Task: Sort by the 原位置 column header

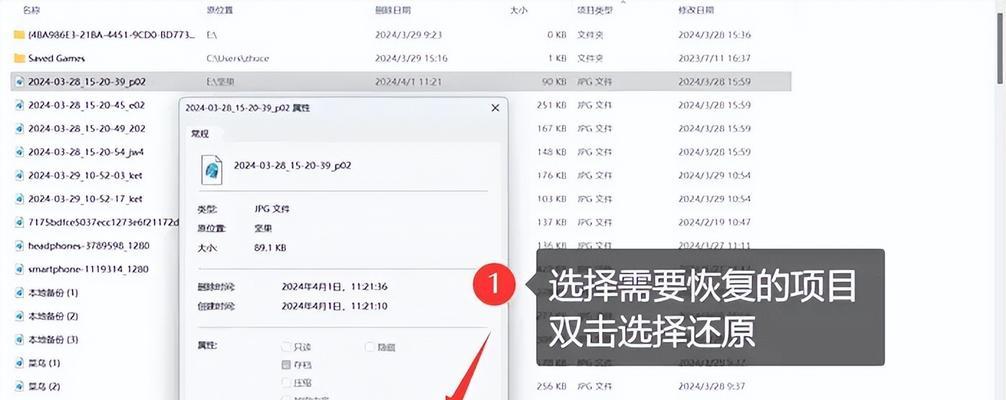Action: [219, 10]
